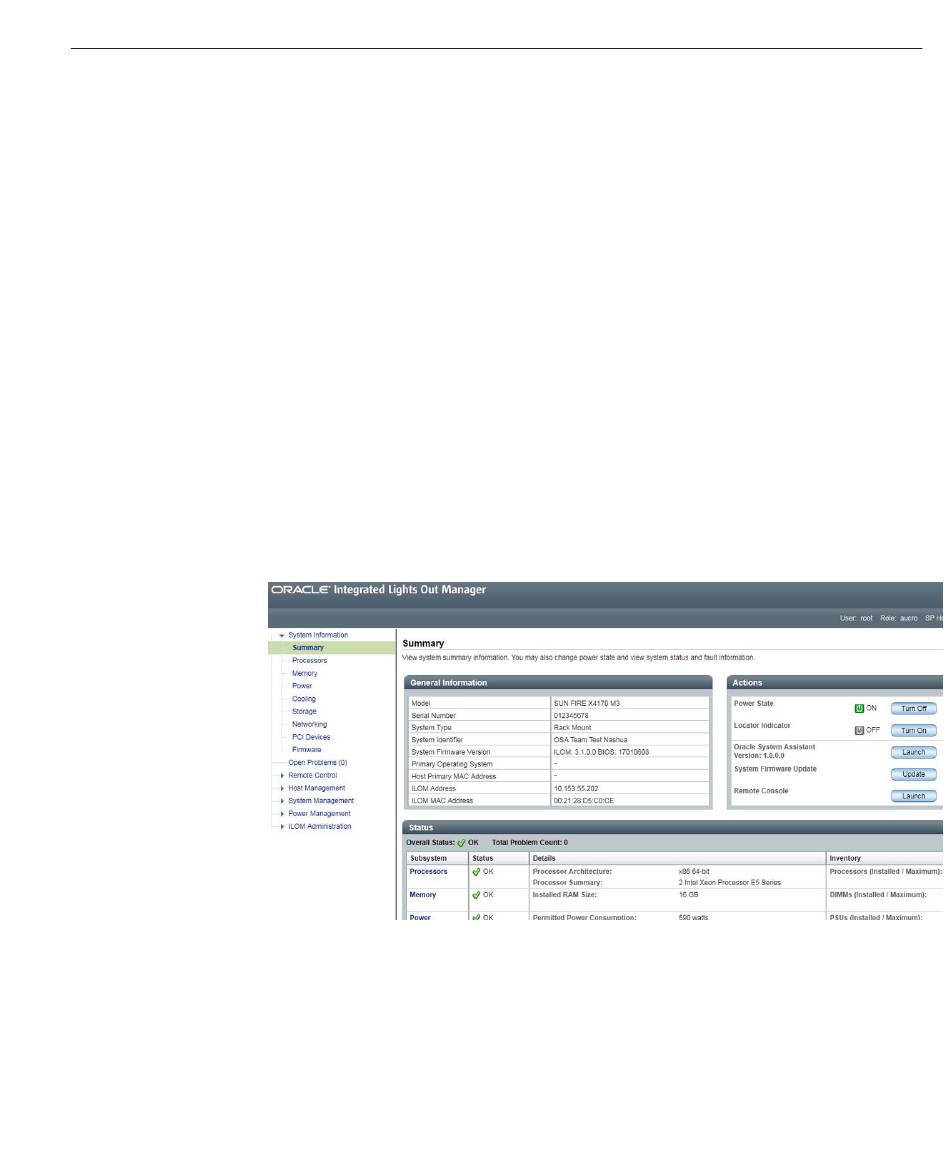
Task: Click the Rack Mount system type value
Action: 572,728
